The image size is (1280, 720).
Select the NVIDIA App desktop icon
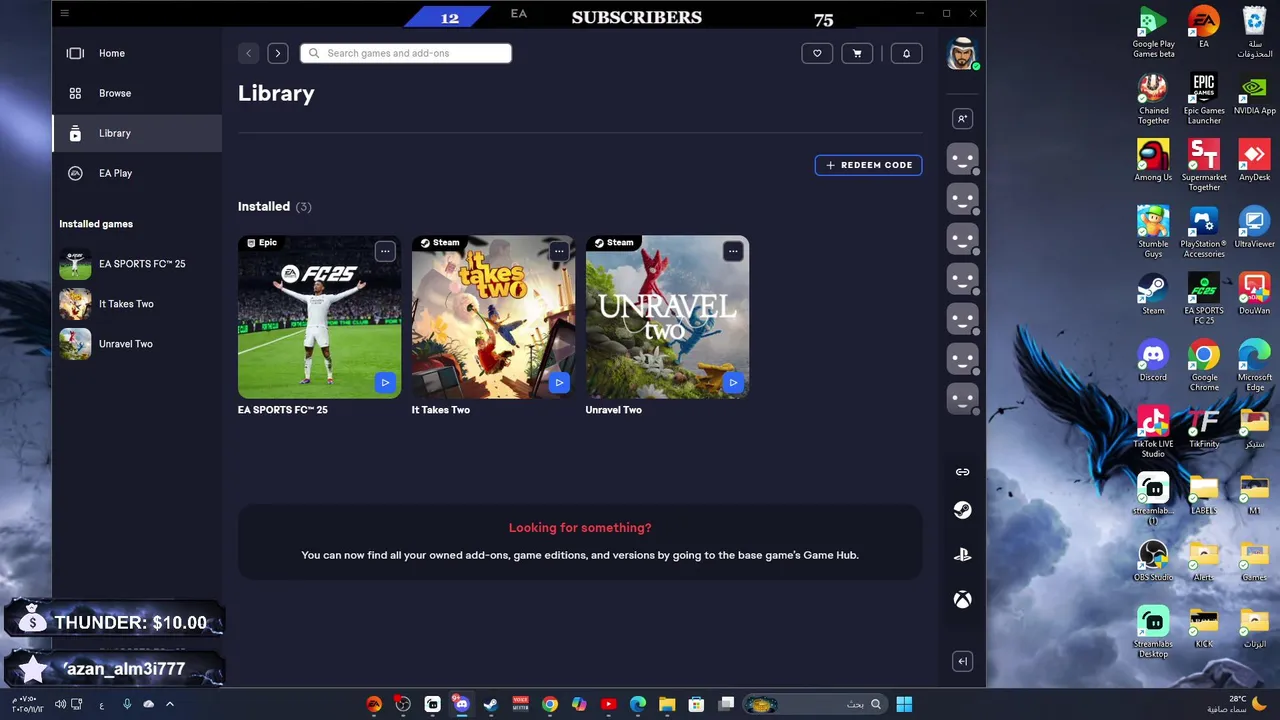[1254, 94]
